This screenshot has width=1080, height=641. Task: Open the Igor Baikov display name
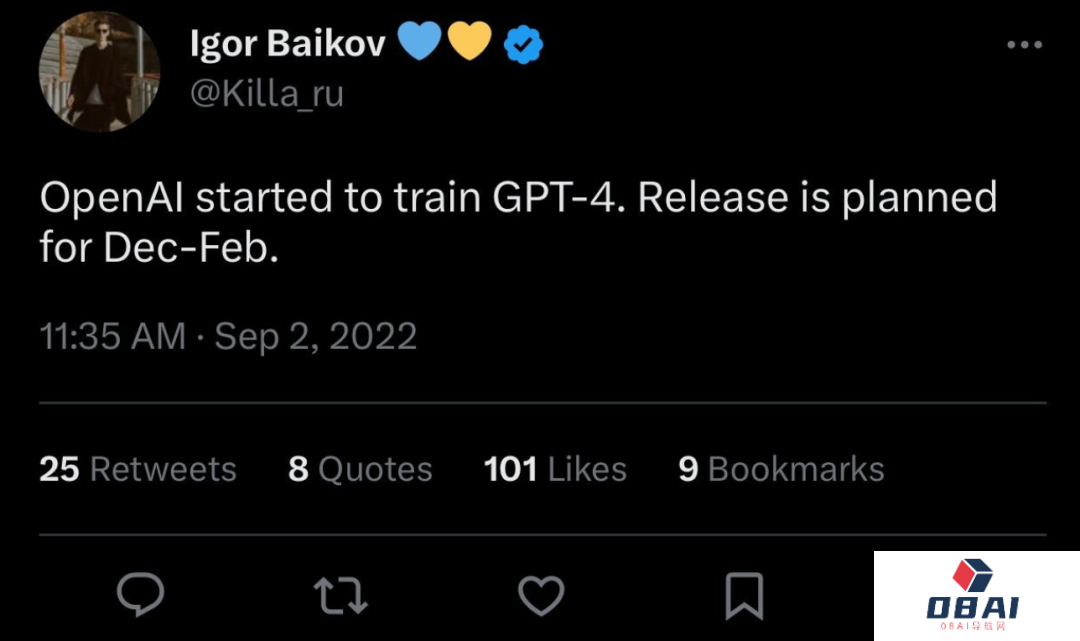tap(287, 44)
